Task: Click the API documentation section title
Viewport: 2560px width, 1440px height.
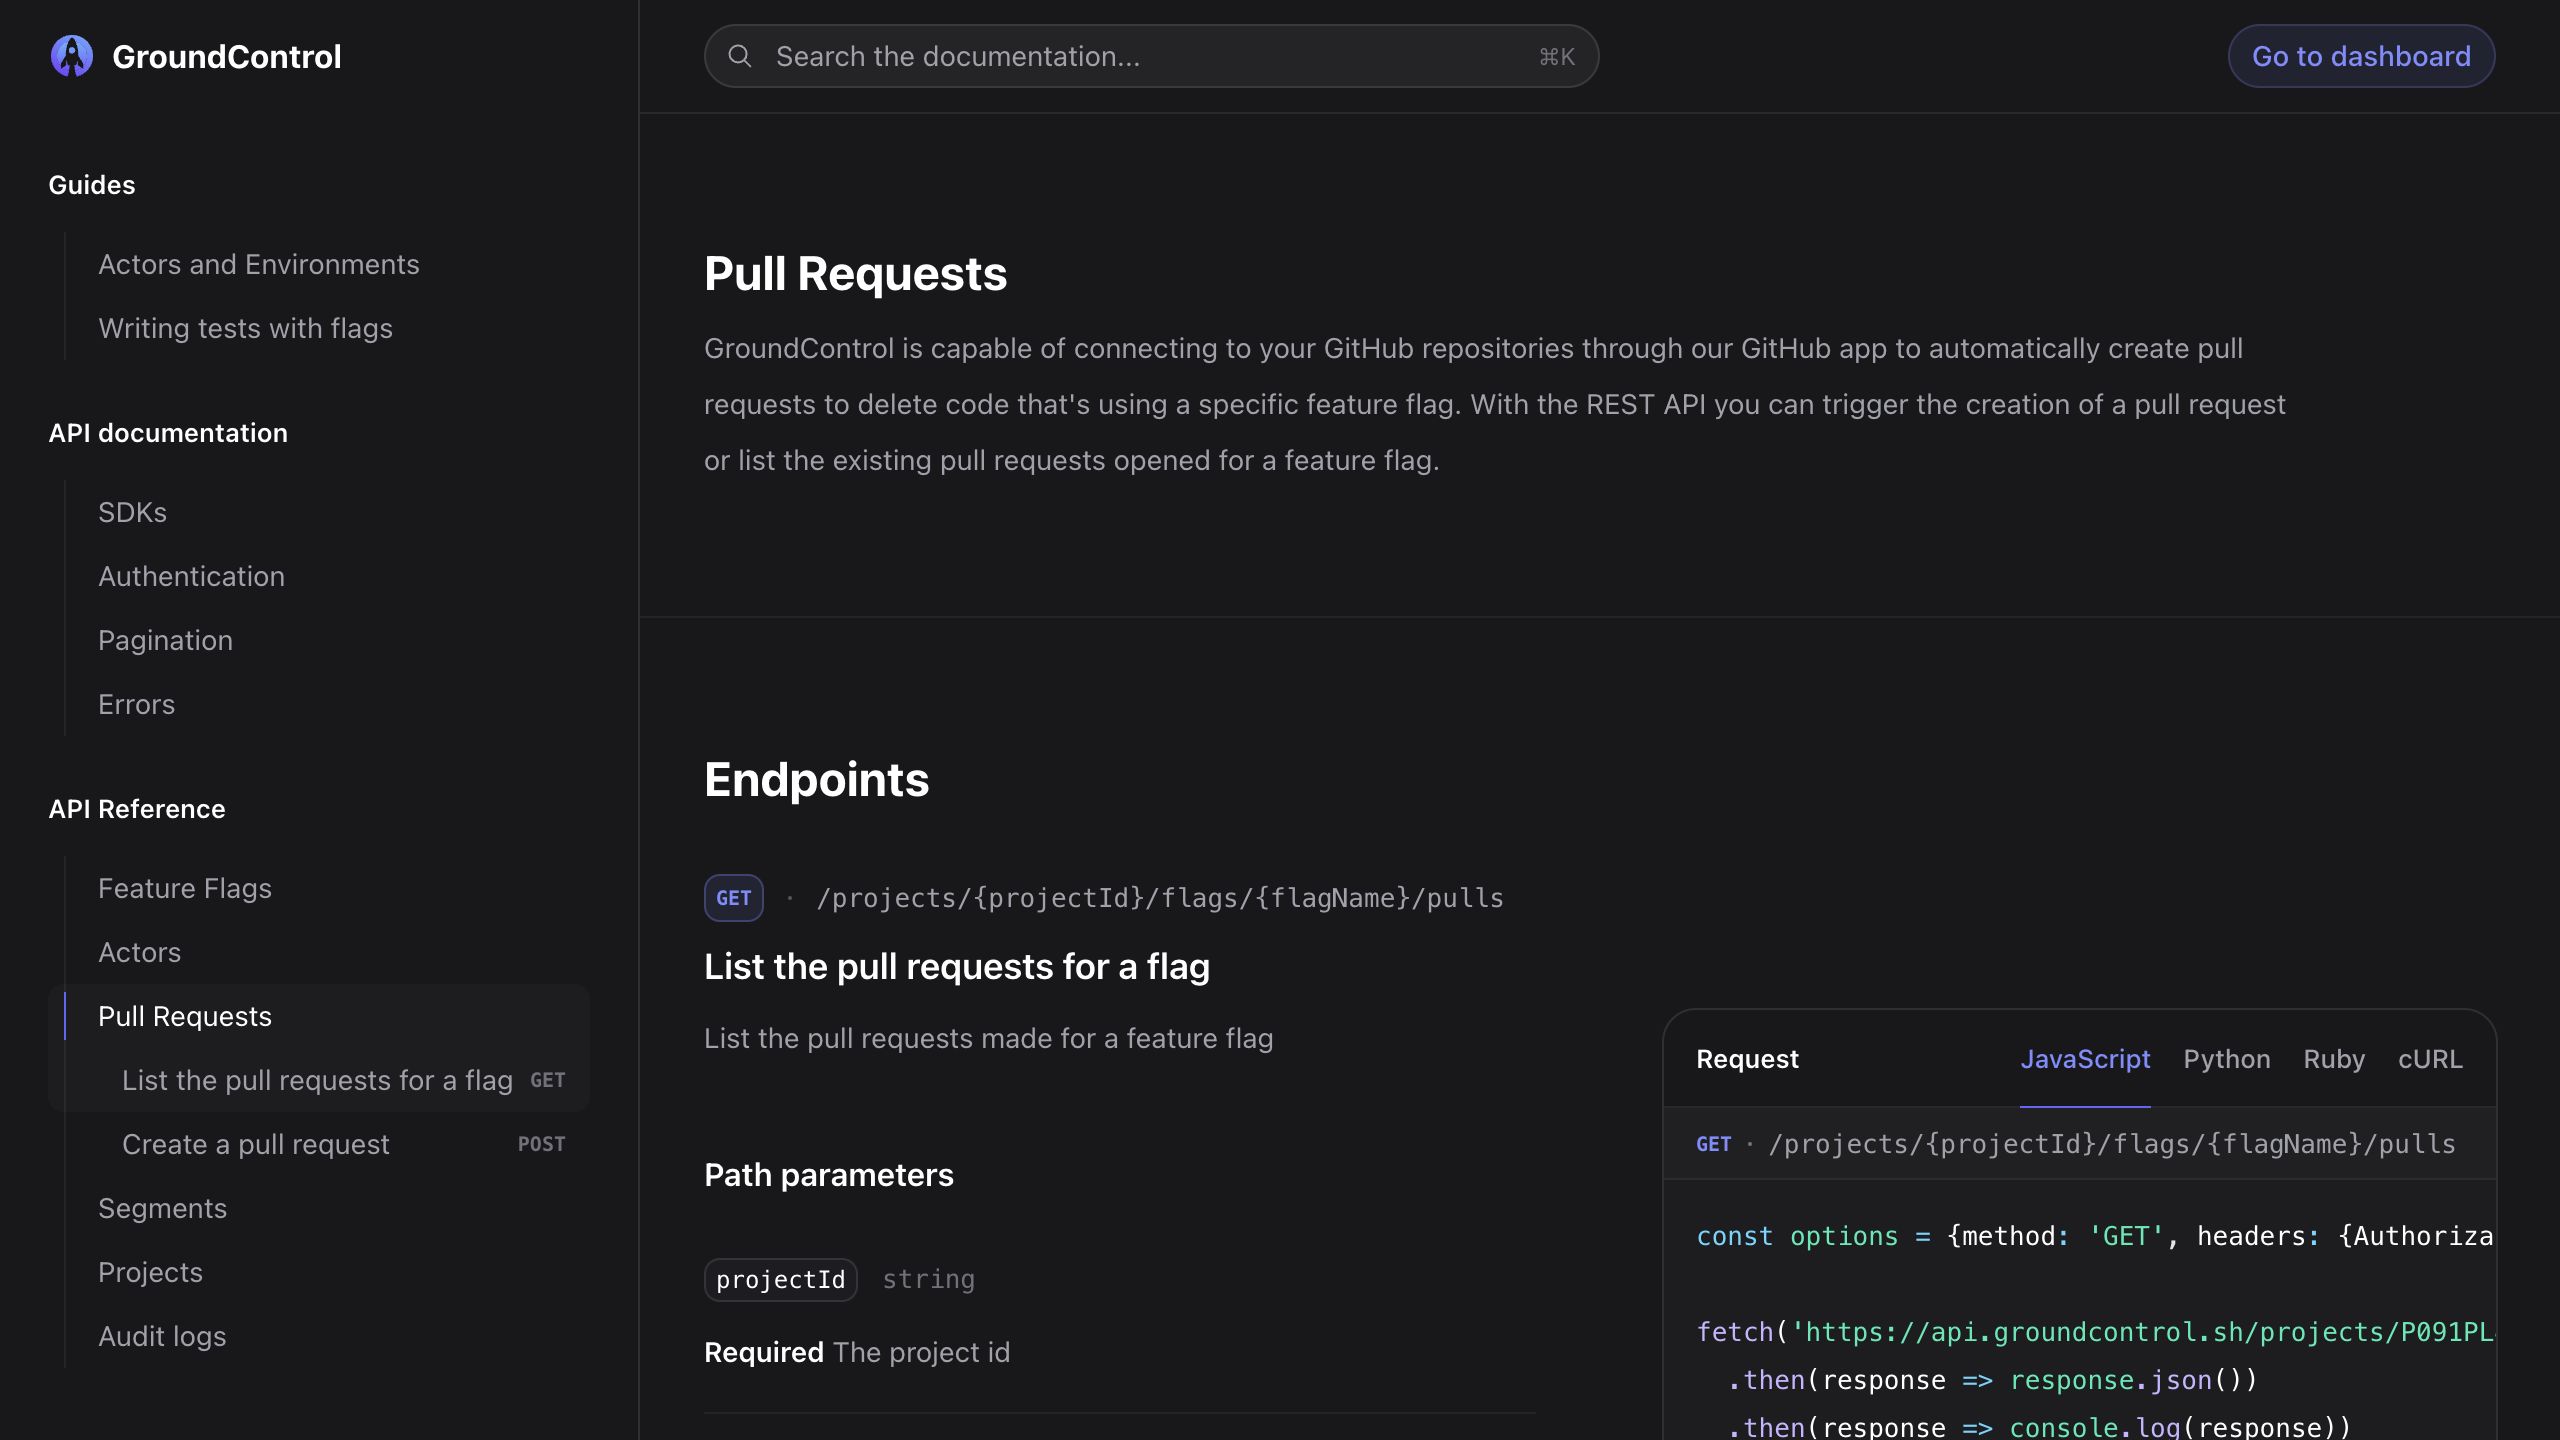Action: pos(168,433)
